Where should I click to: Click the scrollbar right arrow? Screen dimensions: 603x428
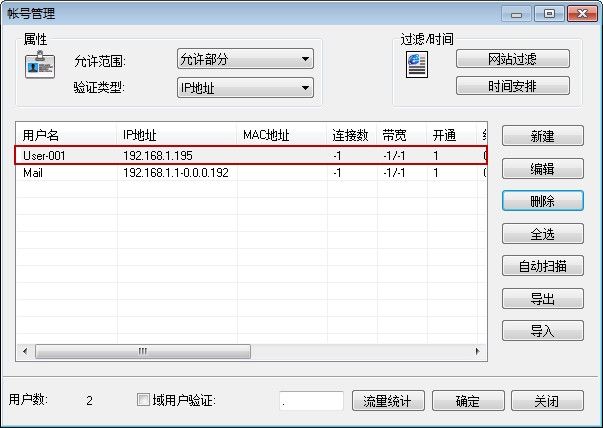[478, 351]
